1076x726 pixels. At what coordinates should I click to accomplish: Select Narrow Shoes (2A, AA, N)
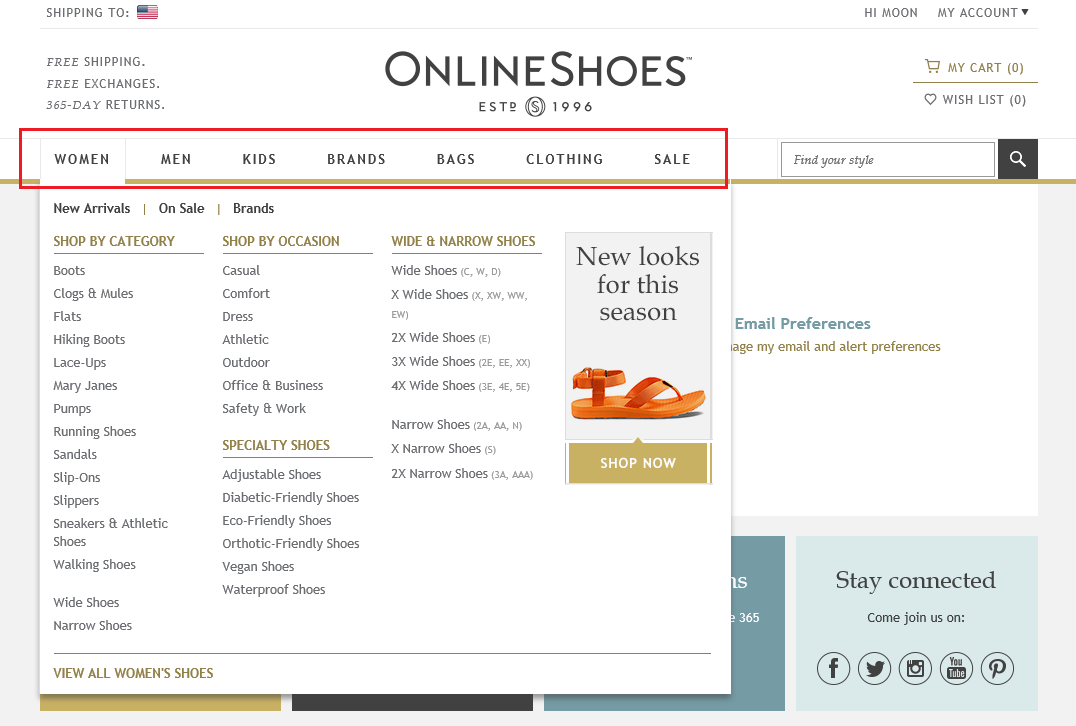[x=456, y=425]
